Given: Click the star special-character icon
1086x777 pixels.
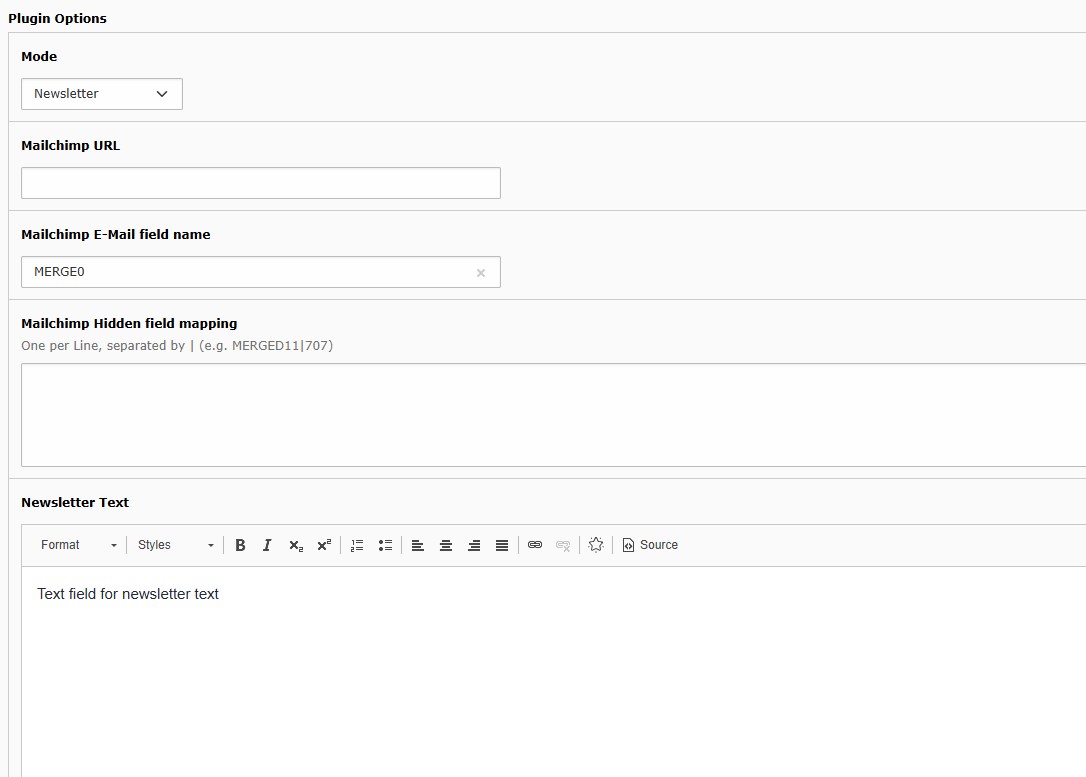Looking at the screenshot, I should tap(596, 545).
